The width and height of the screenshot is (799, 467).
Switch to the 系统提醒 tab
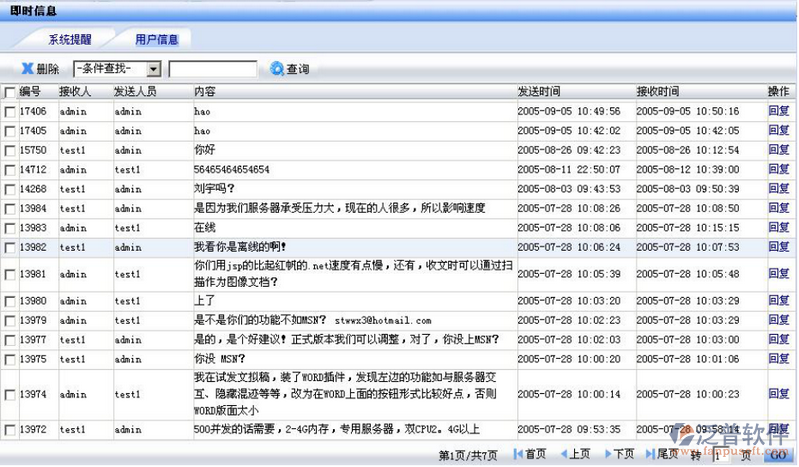point(70,40)
